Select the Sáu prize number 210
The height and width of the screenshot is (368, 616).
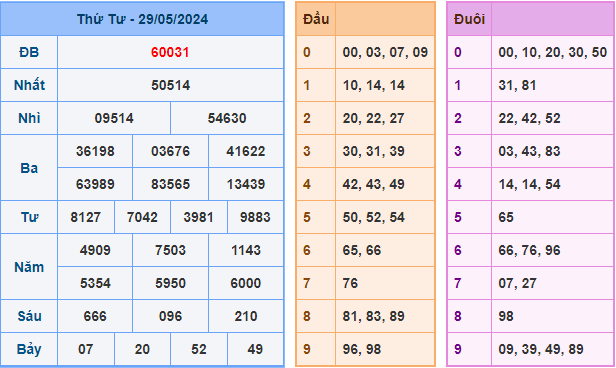246,316
